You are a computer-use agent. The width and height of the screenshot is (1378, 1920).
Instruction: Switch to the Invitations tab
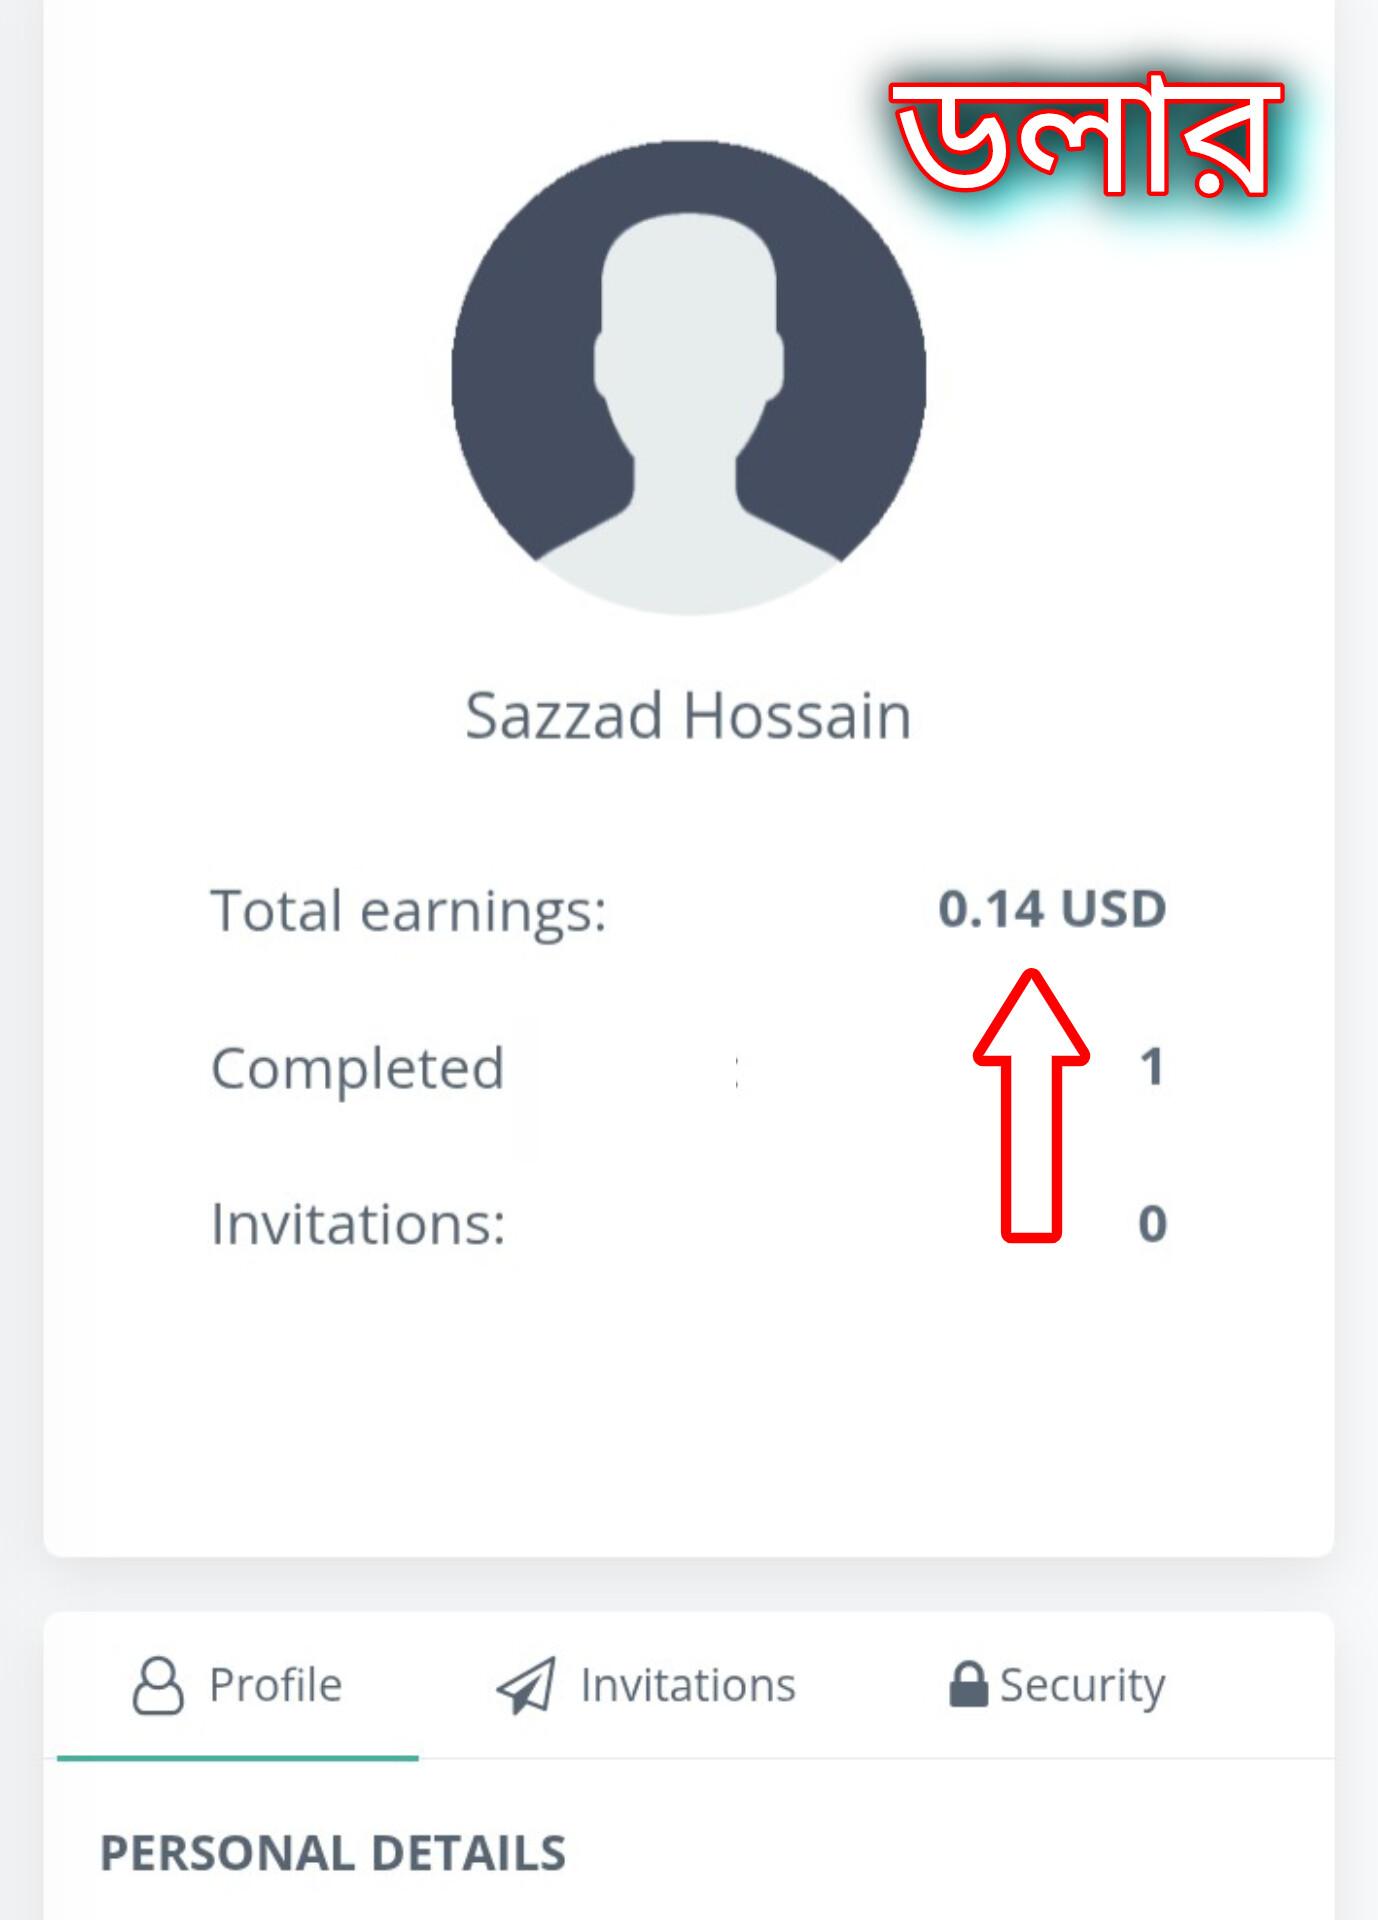pyautogui.click(x=646, y=1685)
